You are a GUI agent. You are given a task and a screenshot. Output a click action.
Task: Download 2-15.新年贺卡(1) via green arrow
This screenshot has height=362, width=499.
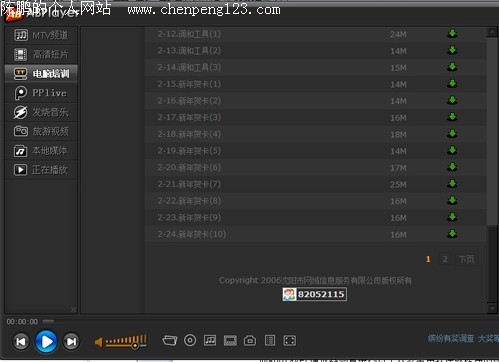[x=452, y=84]
